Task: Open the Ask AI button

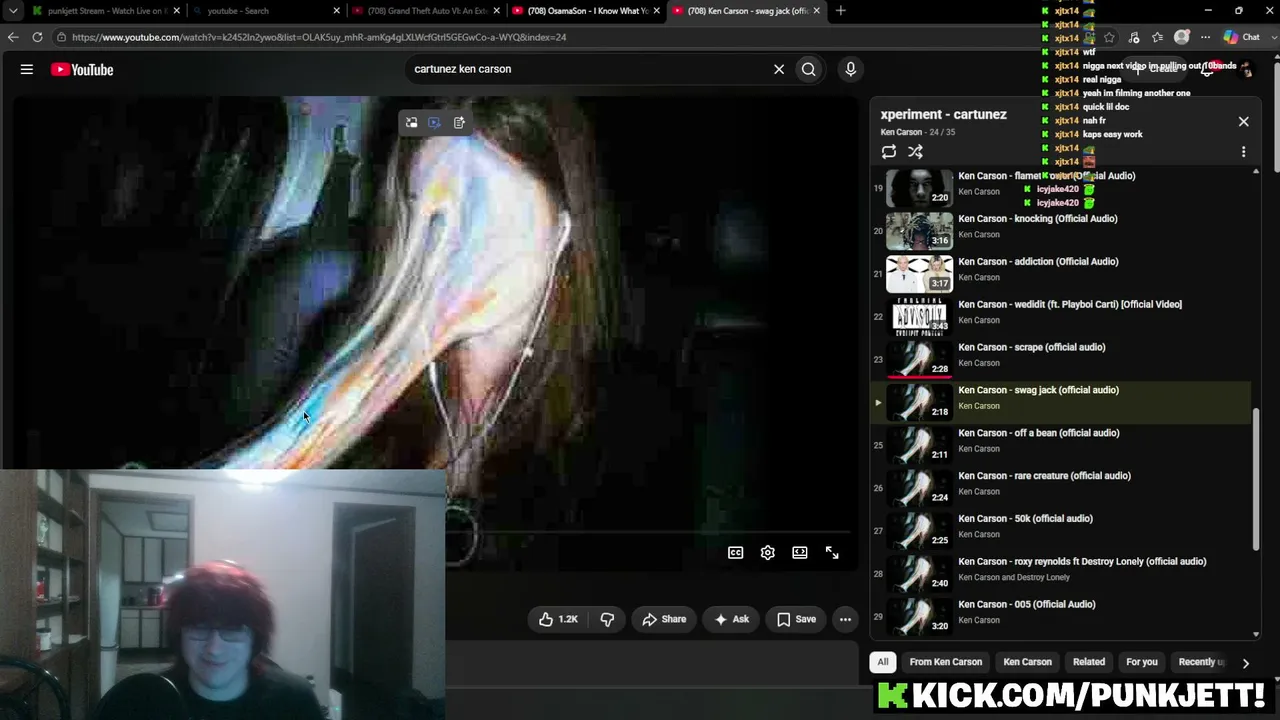Action: tap(731, 619)
